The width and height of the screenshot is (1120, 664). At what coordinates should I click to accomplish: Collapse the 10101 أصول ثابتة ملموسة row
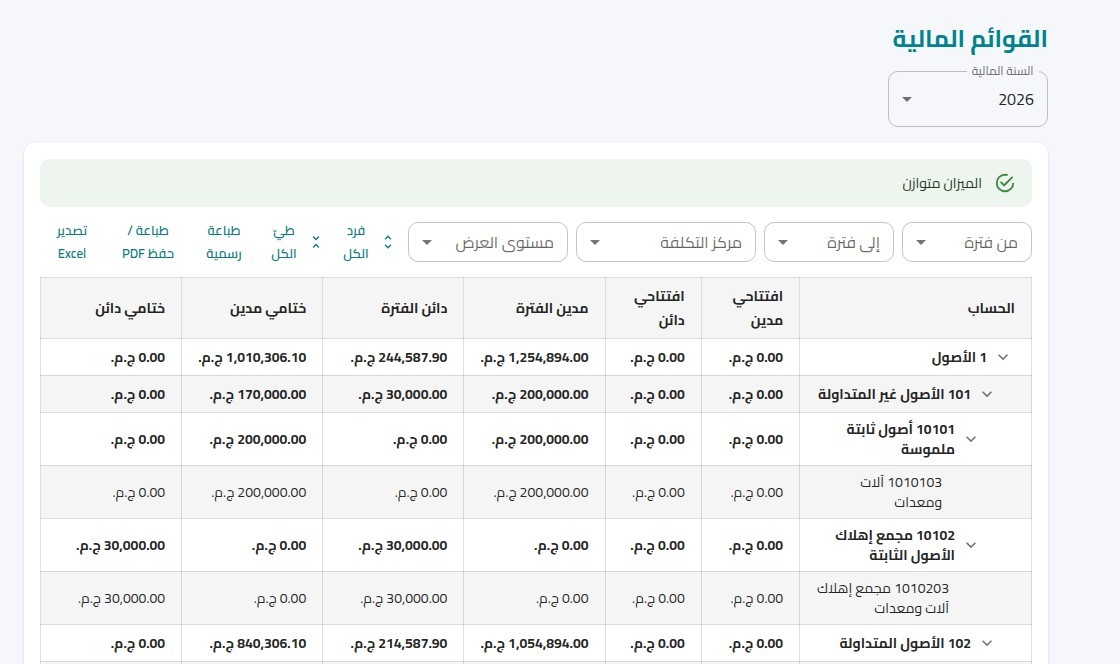click(971, 439)
